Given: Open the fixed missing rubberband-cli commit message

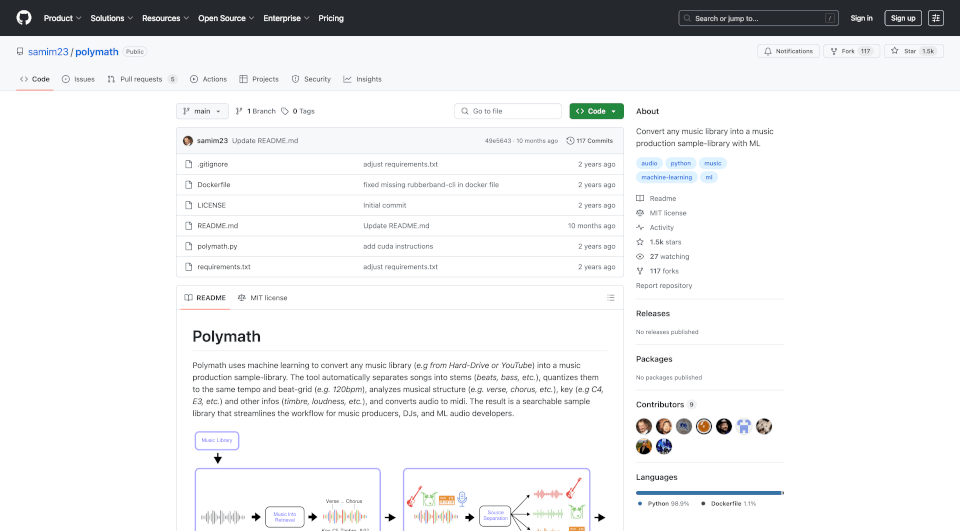Looking at the screenshot, I should click(x=431, y=184).
